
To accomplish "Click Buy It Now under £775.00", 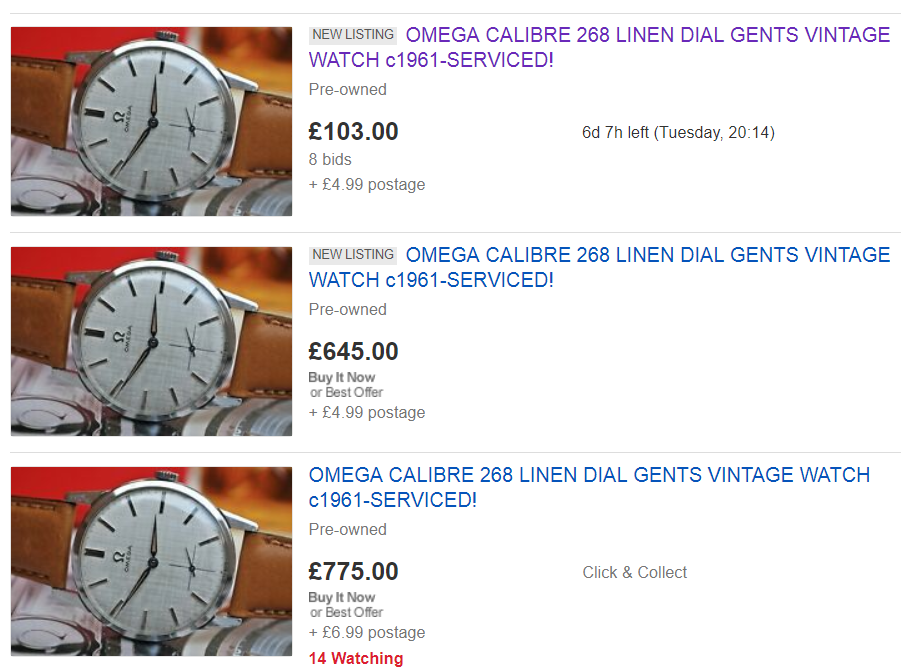I will click(341, 597).
